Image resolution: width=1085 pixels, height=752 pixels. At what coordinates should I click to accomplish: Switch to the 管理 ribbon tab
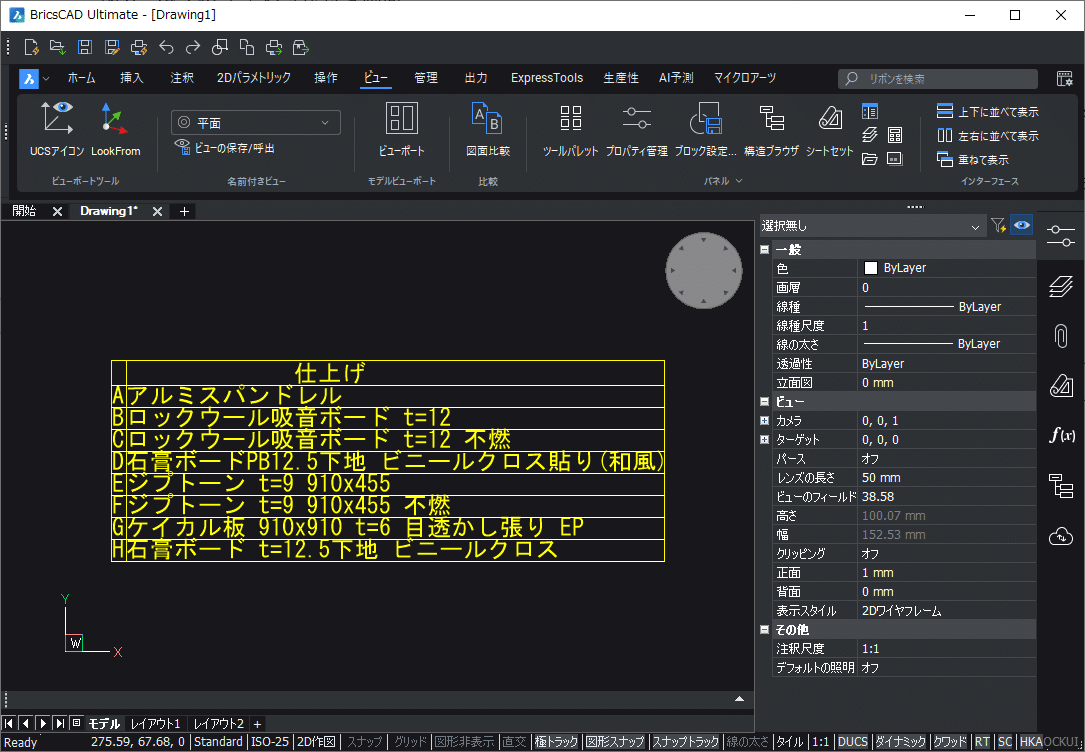[x=426, y=77]
